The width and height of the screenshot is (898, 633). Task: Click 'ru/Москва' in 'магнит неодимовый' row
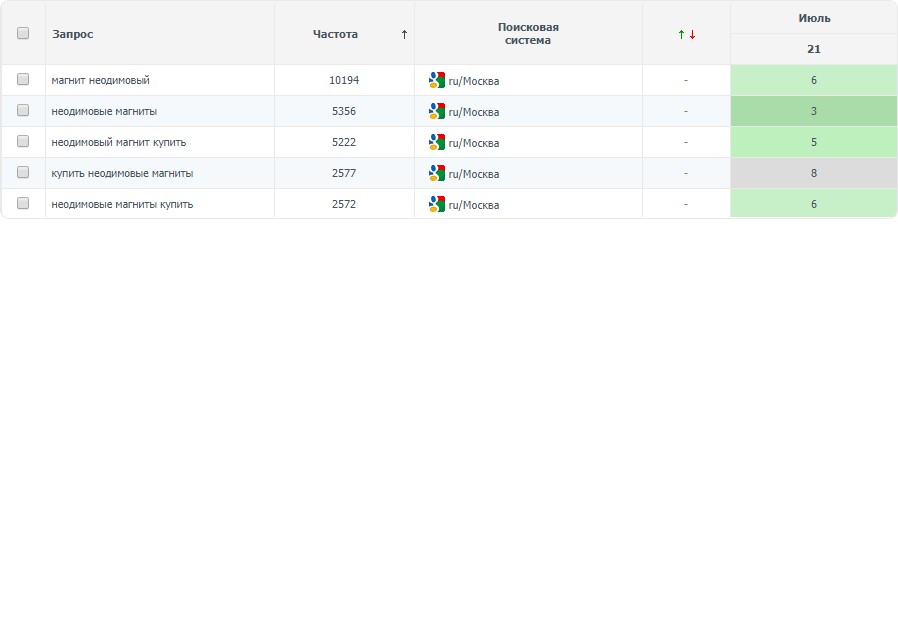[474, 81]
